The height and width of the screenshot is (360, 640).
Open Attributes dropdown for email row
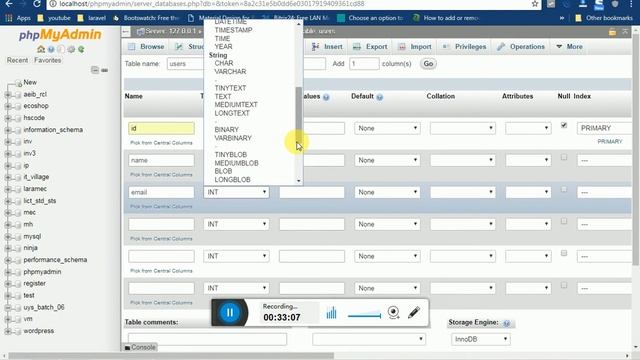(528, 192)
